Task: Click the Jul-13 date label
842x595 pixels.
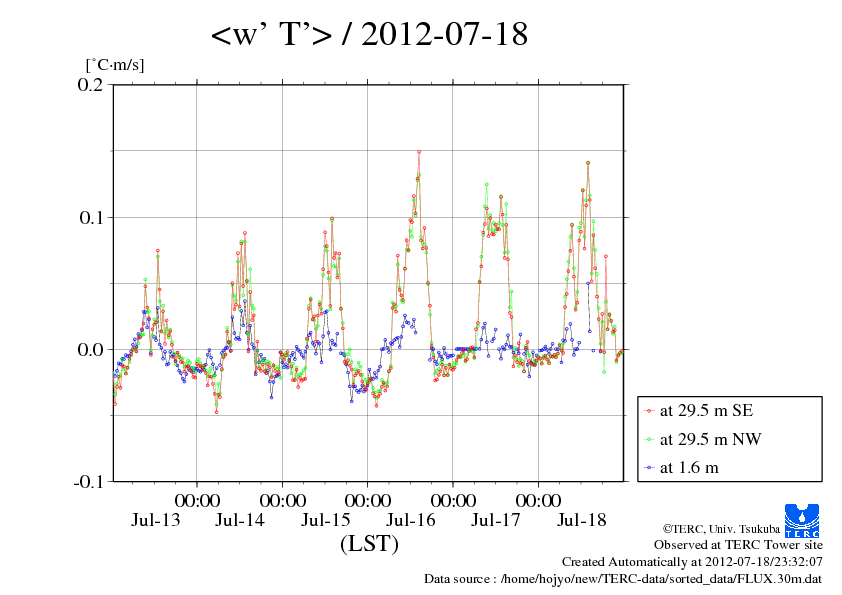Action: coord(156,520)
